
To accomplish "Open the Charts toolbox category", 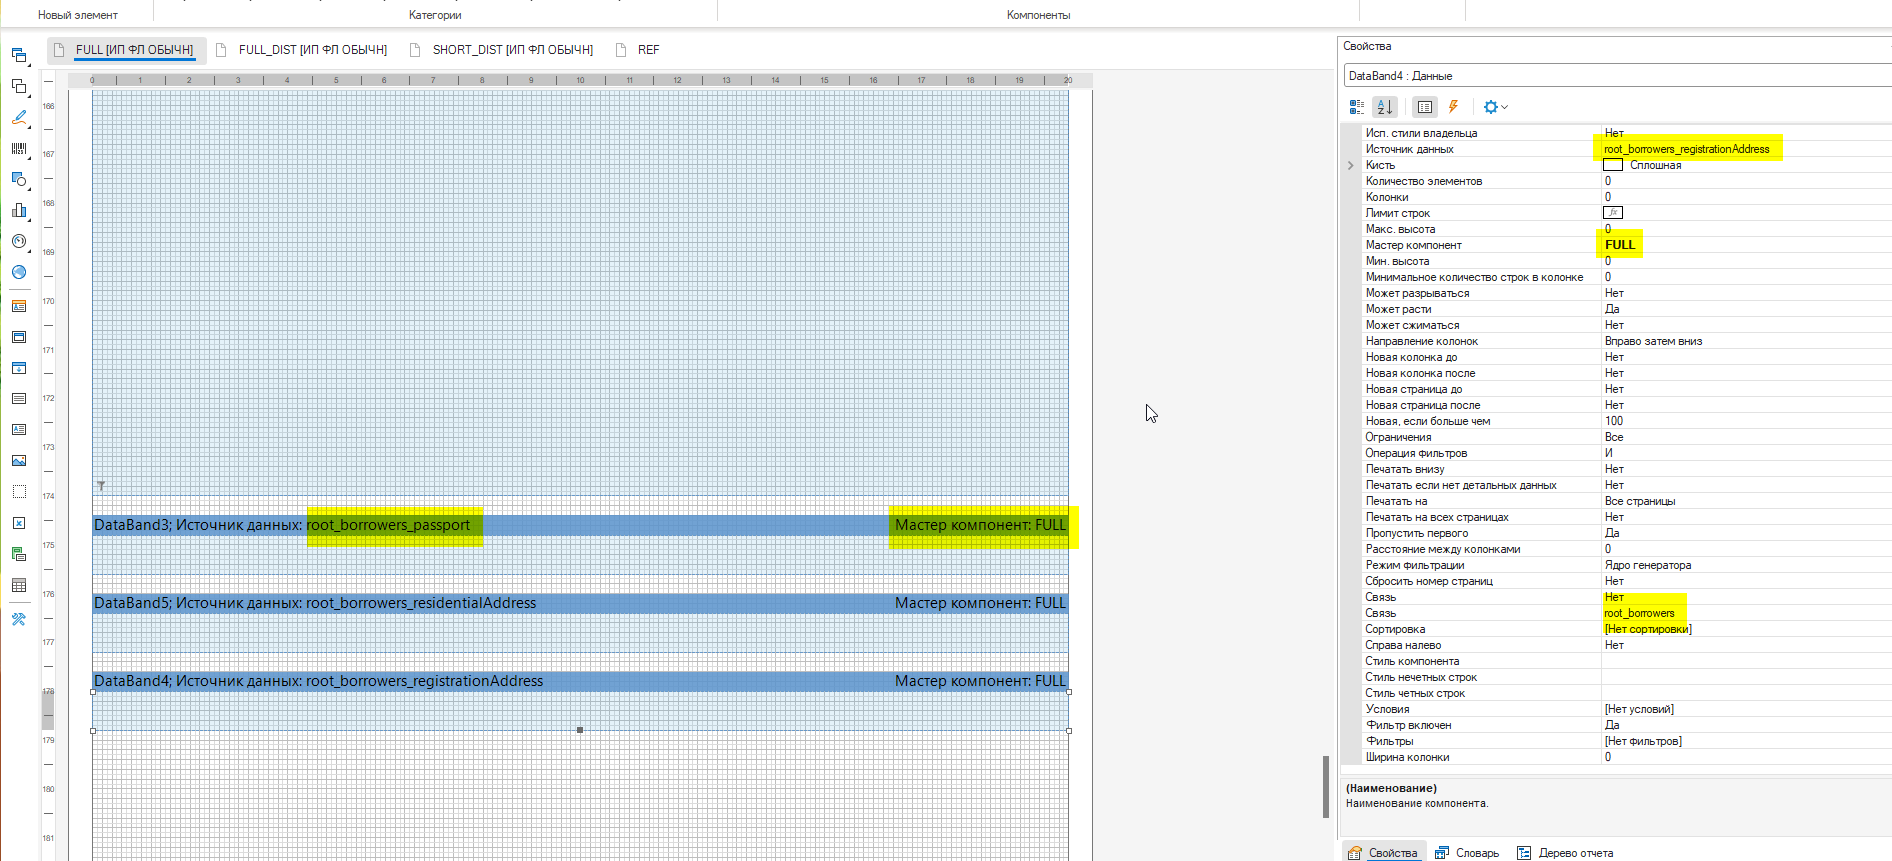I will (x=19, y=210).
